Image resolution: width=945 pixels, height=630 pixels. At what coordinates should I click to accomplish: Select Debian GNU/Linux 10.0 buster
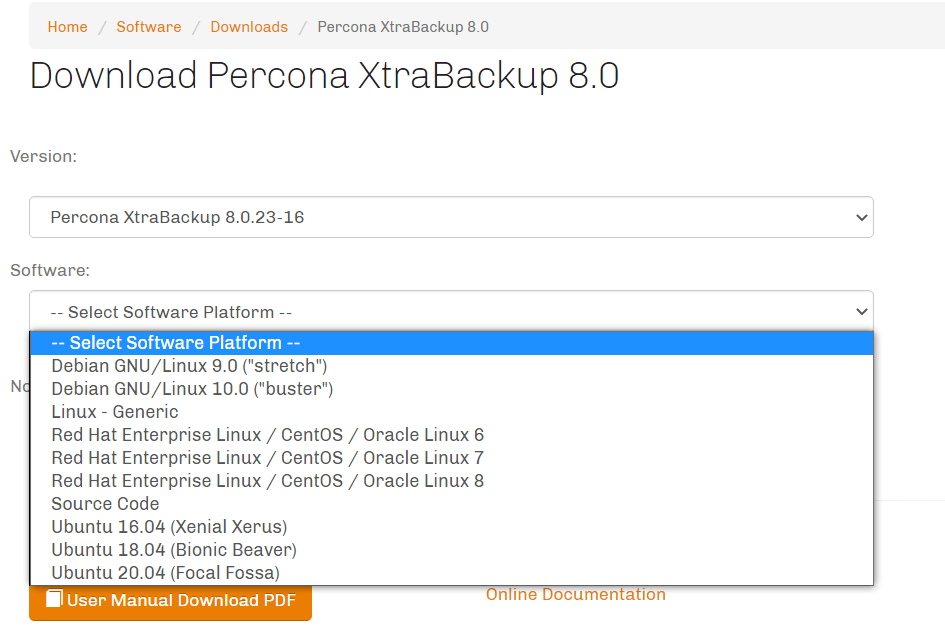point(194,388)
